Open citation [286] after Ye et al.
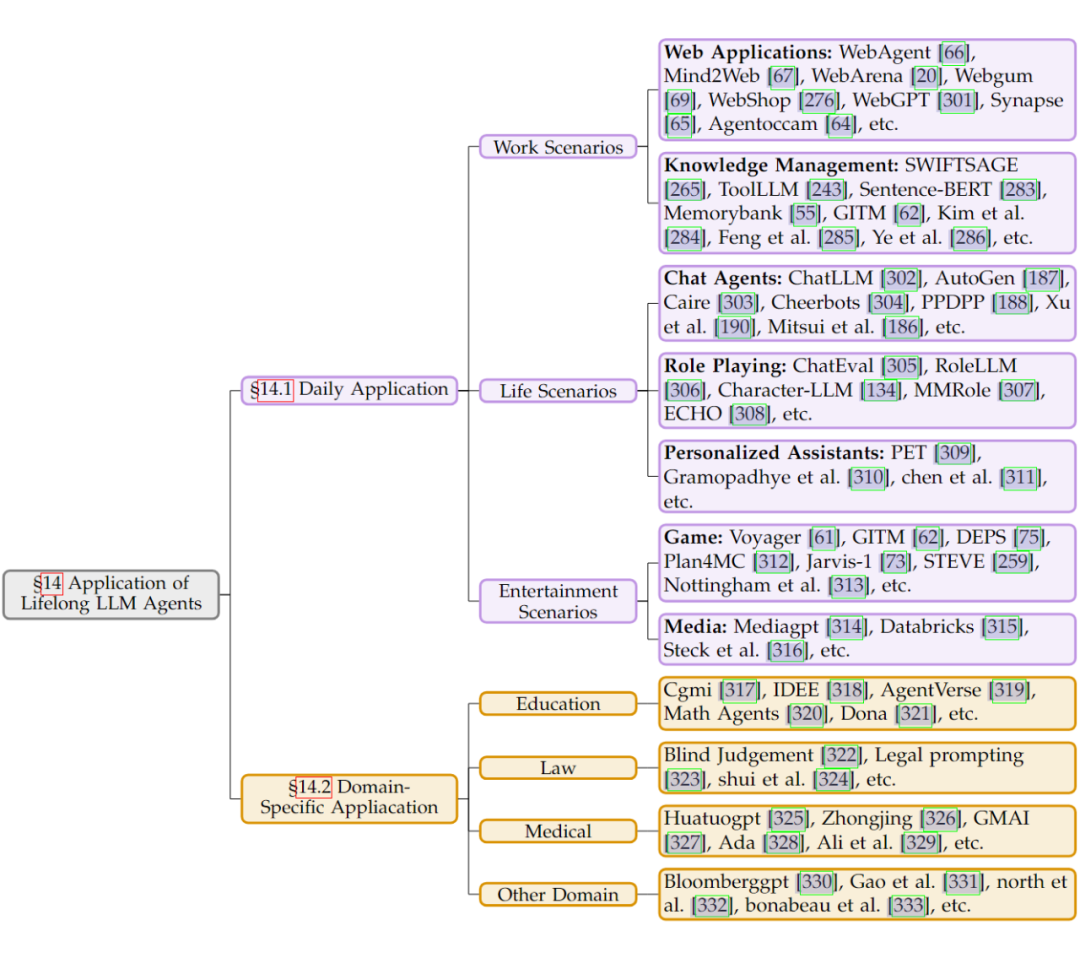 (x=971, y=238)
